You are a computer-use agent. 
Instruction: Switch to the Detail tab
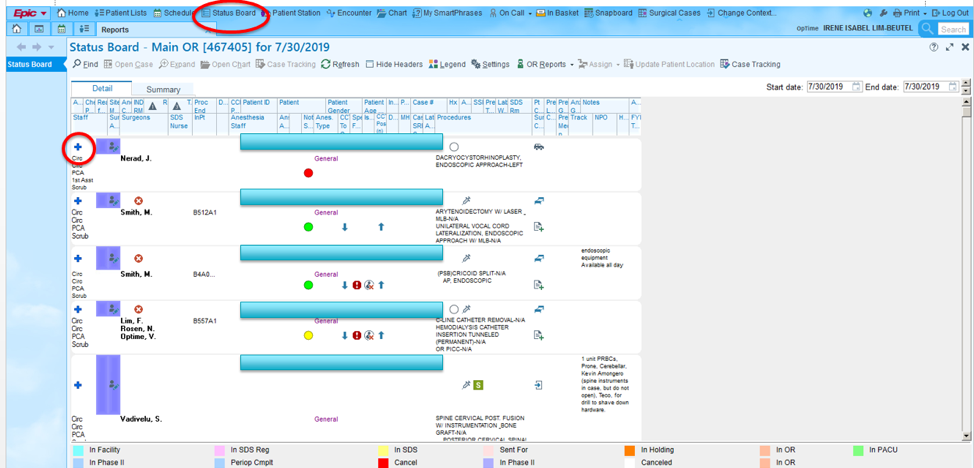101,89
